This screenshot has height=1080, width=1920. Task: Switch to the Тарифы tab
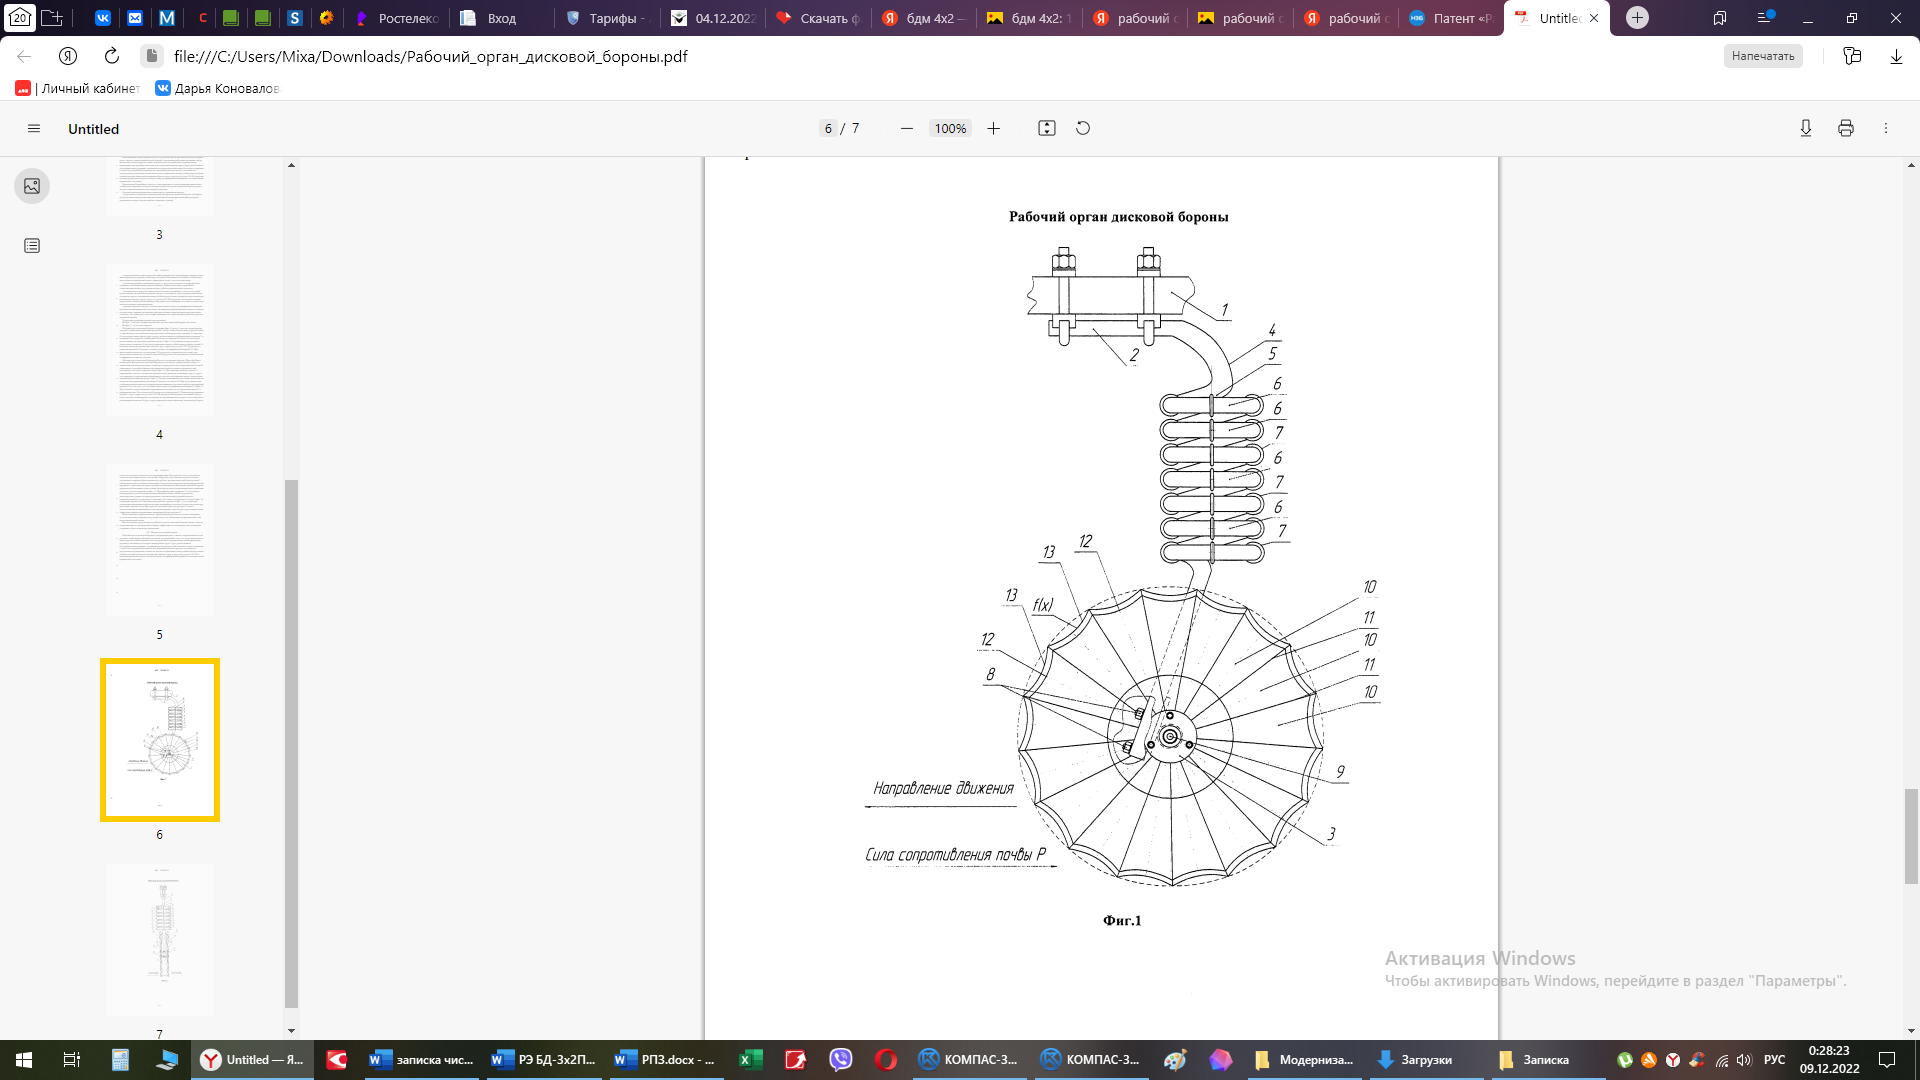click(x=608, y=18)
